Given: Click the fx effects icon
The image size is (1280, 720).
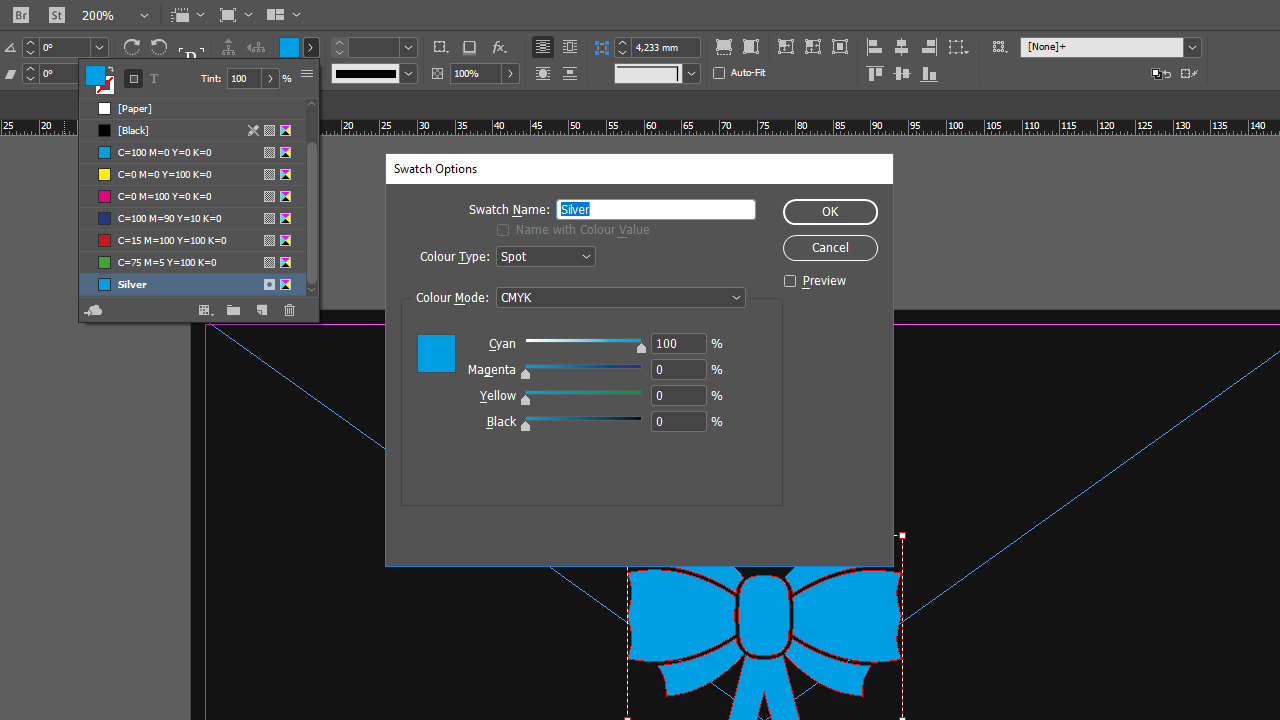Looking at the screenshot, I should click(x=498, y=47).
